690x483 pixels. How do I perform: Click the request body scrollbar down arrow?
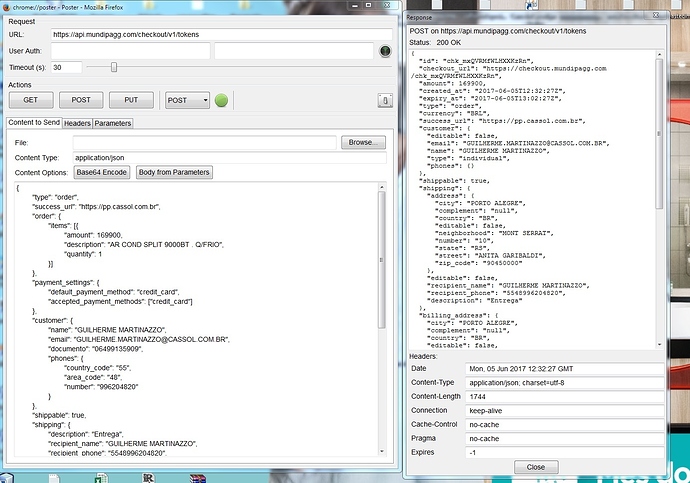tap(382, 451)
